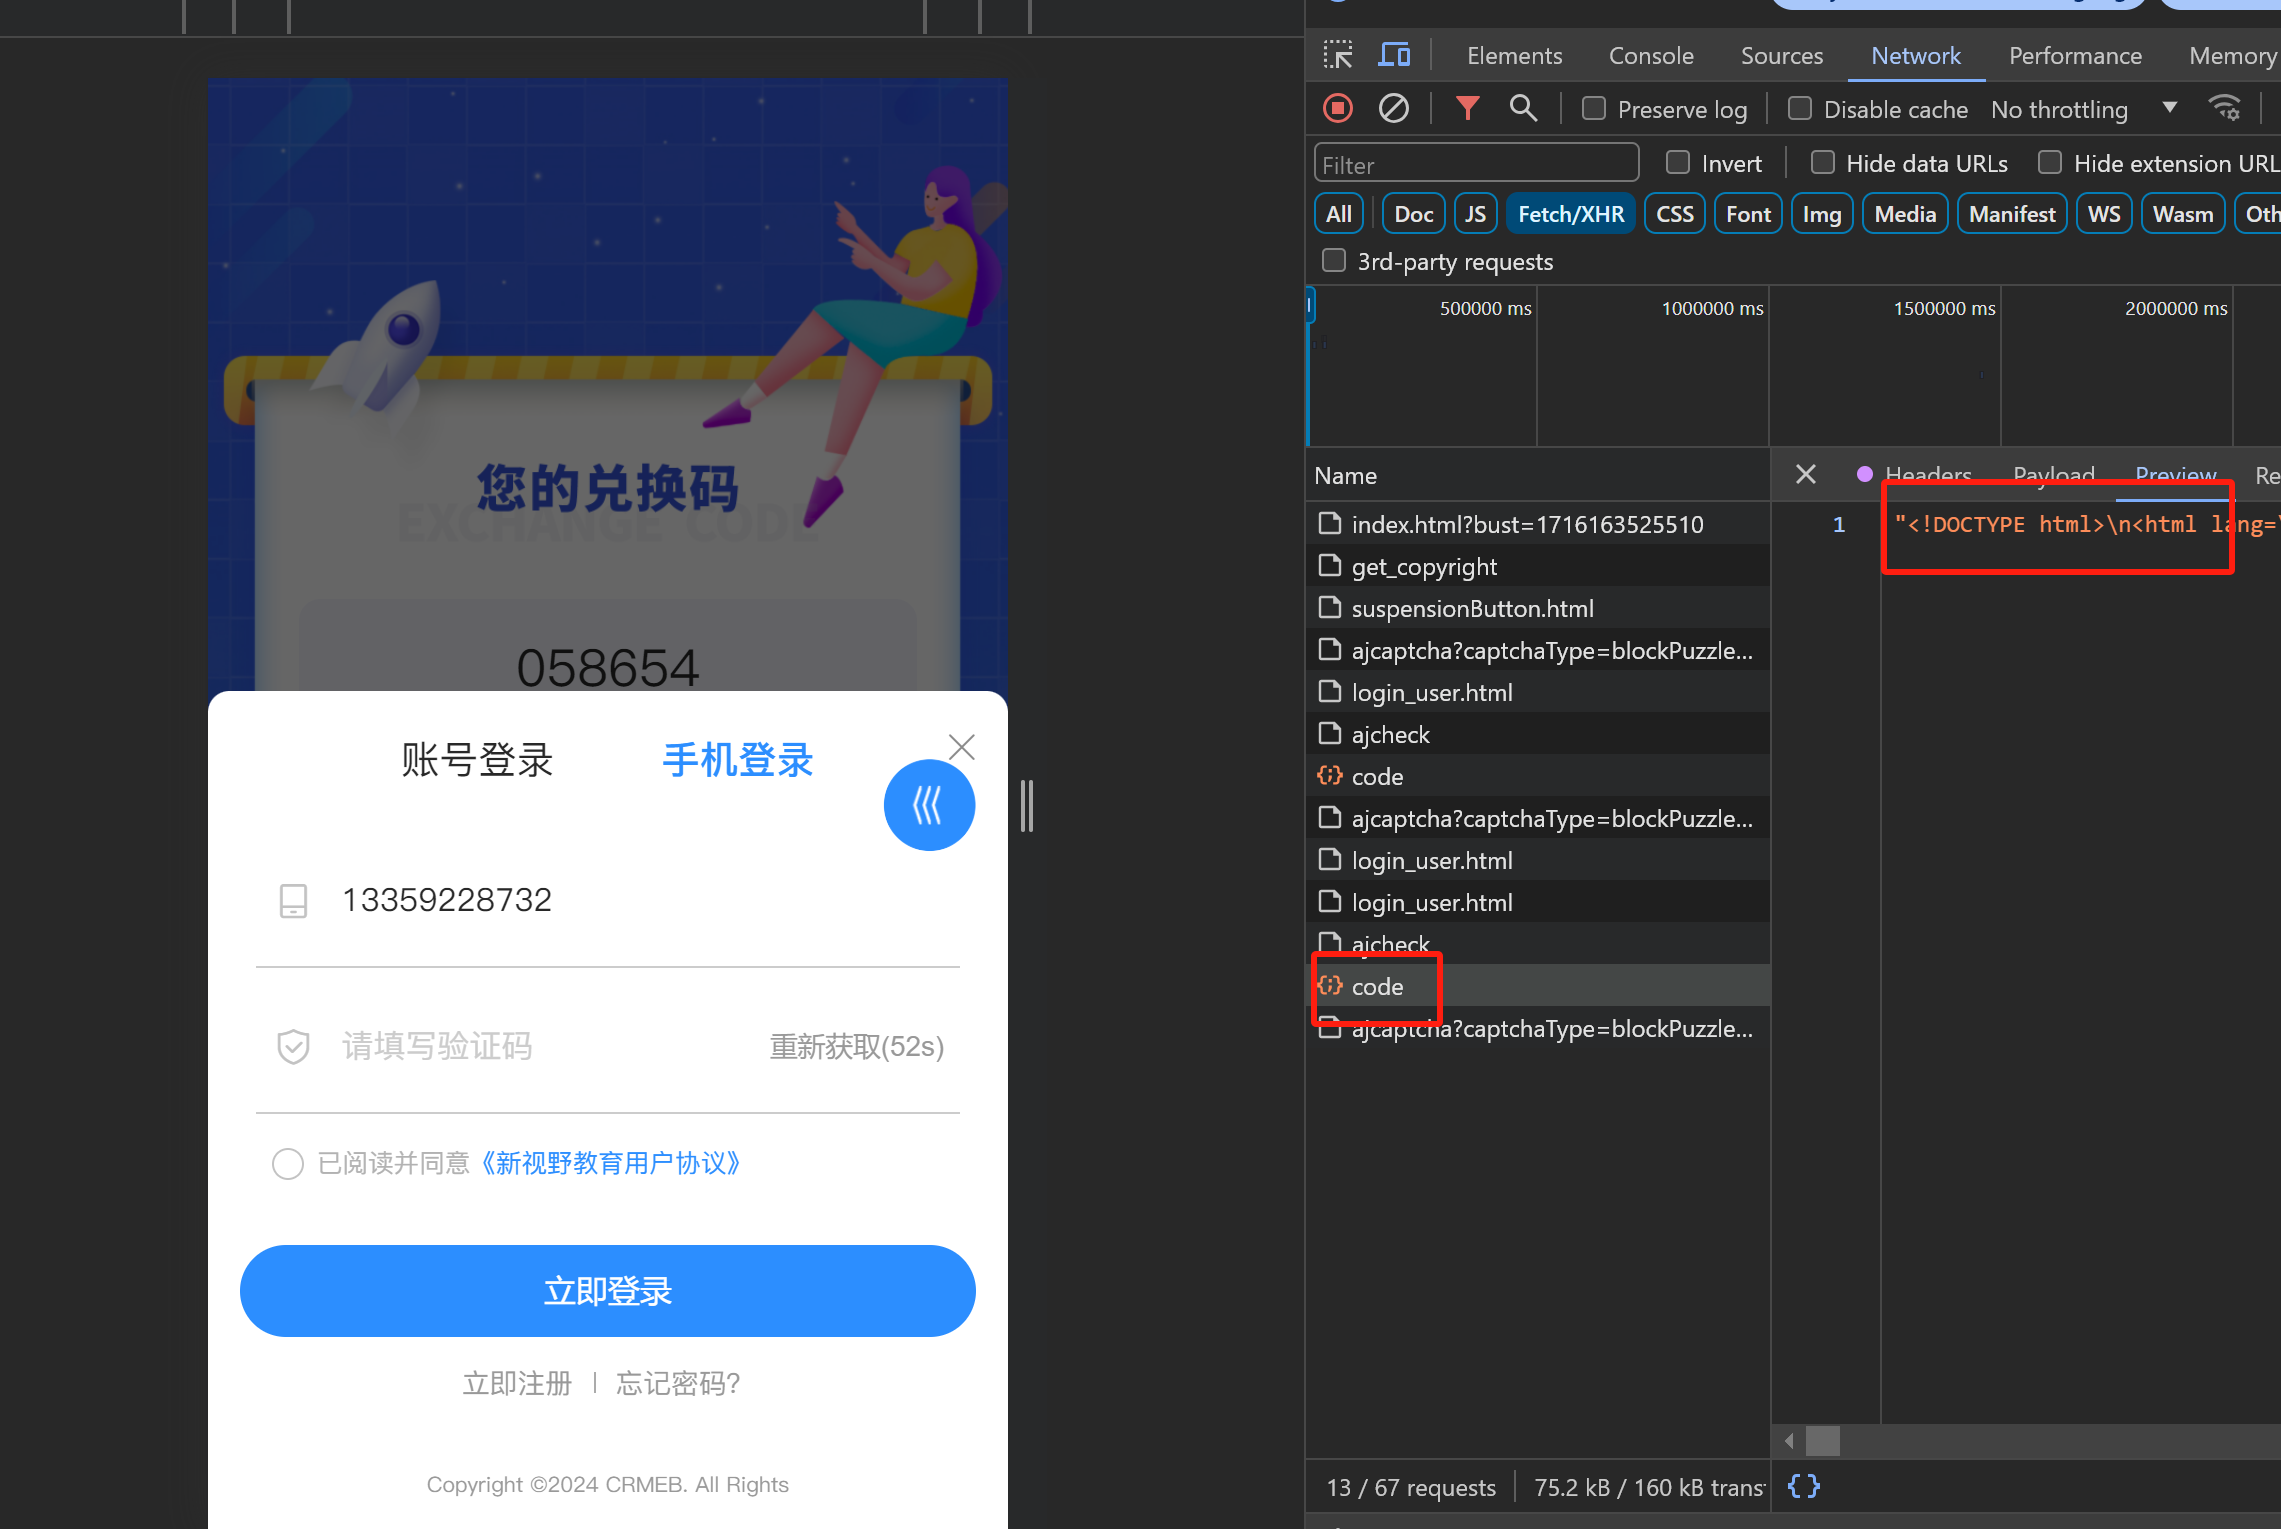The image size is (2281, 1529).
Task: Filter requests by JS
Action: point(1475,213)
